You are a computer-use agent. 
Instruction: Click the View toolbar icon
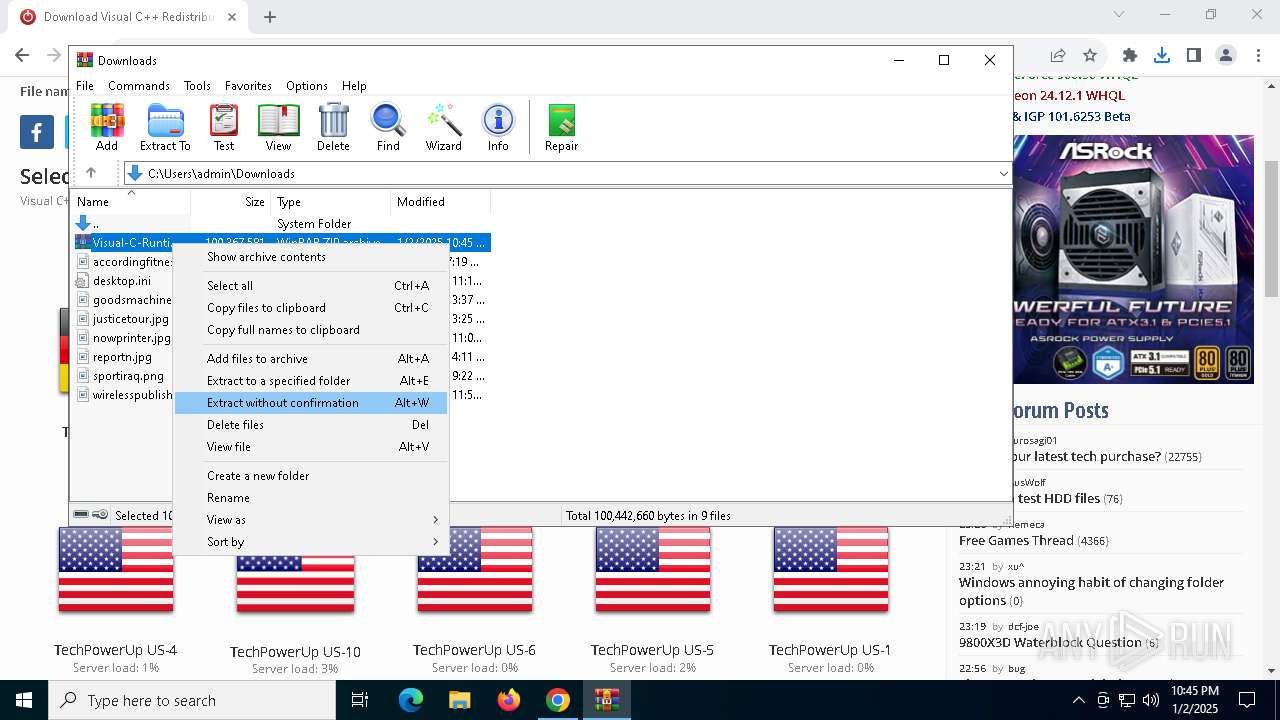click(278, 127)
